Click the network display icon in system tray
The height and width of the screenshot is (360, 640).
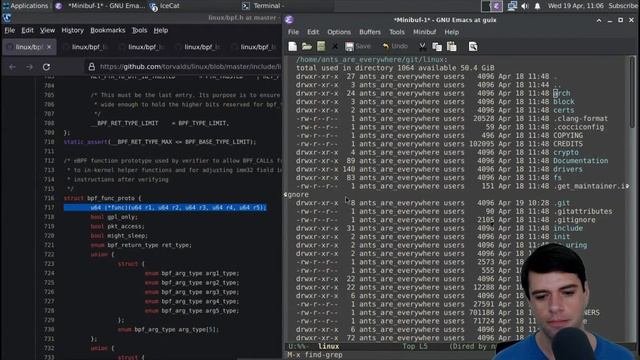click(512, 6)
